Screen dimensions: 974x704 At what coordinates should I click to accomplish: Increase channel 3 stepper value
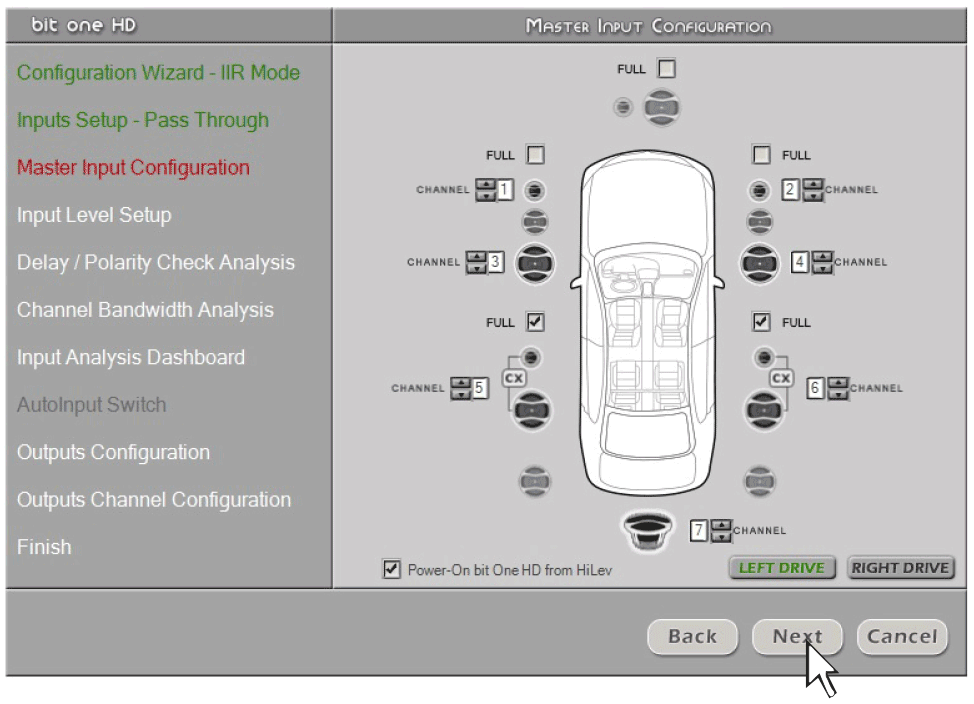476,257
